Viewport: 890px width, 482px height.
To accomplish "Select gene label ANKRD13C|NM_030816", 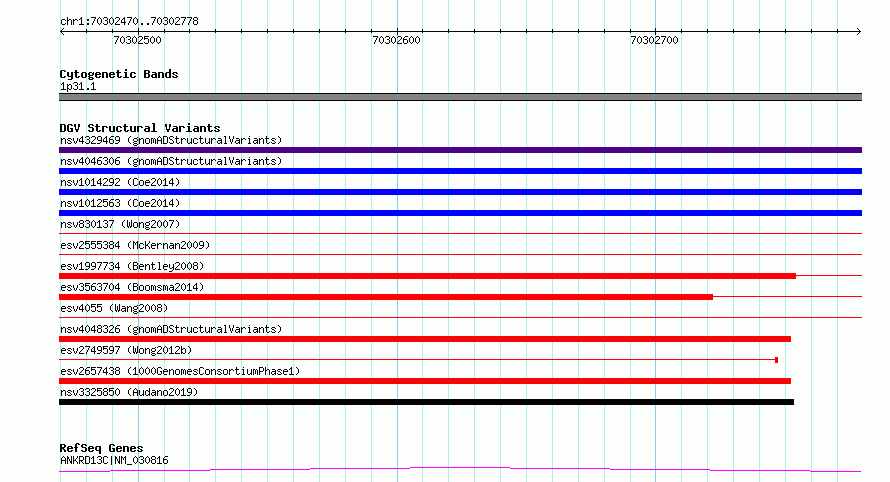I will (x=114, y=460).
